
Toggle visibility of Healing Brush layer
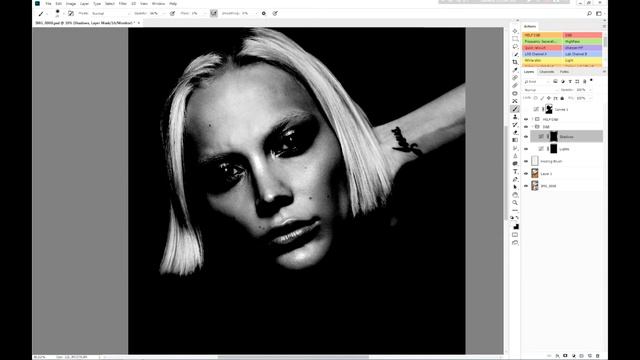pyautogui.click(x=526, y=161)
